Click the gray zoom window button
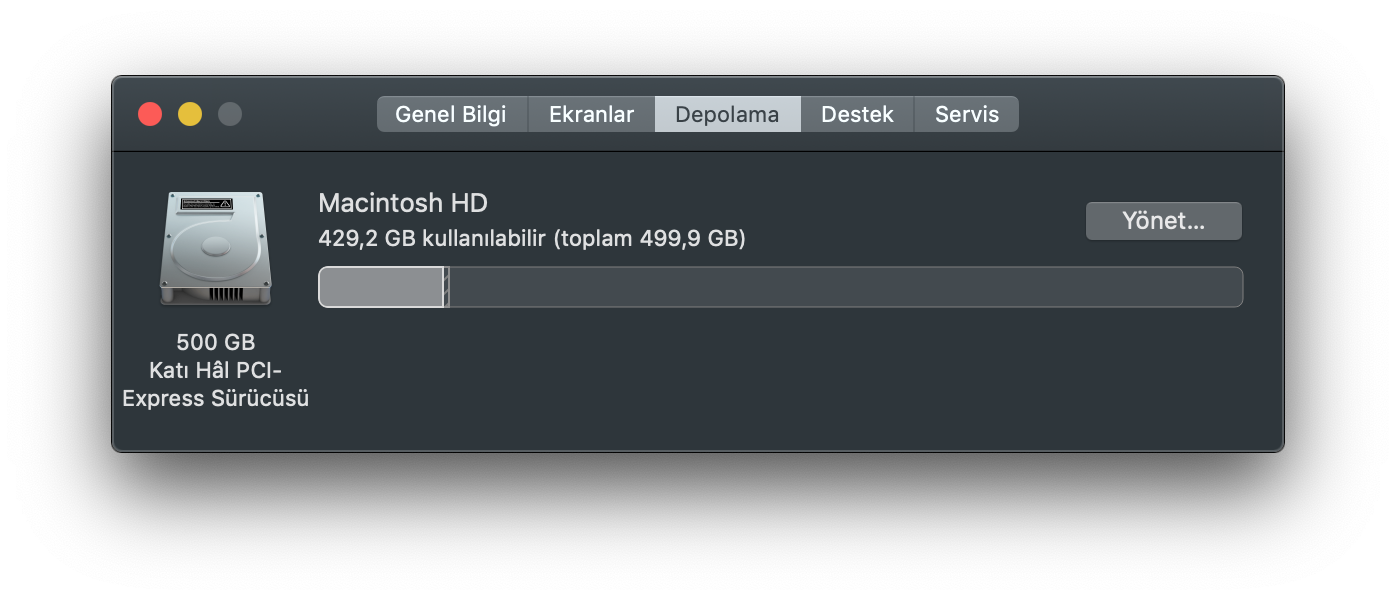Viewport: 1396px width, 600px height. pos(229,114)
